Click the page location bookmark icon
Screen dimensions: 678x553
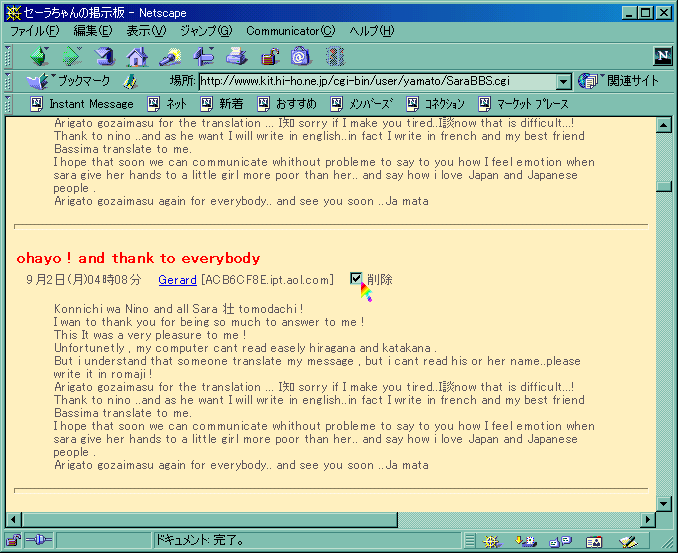click(130, 81)
